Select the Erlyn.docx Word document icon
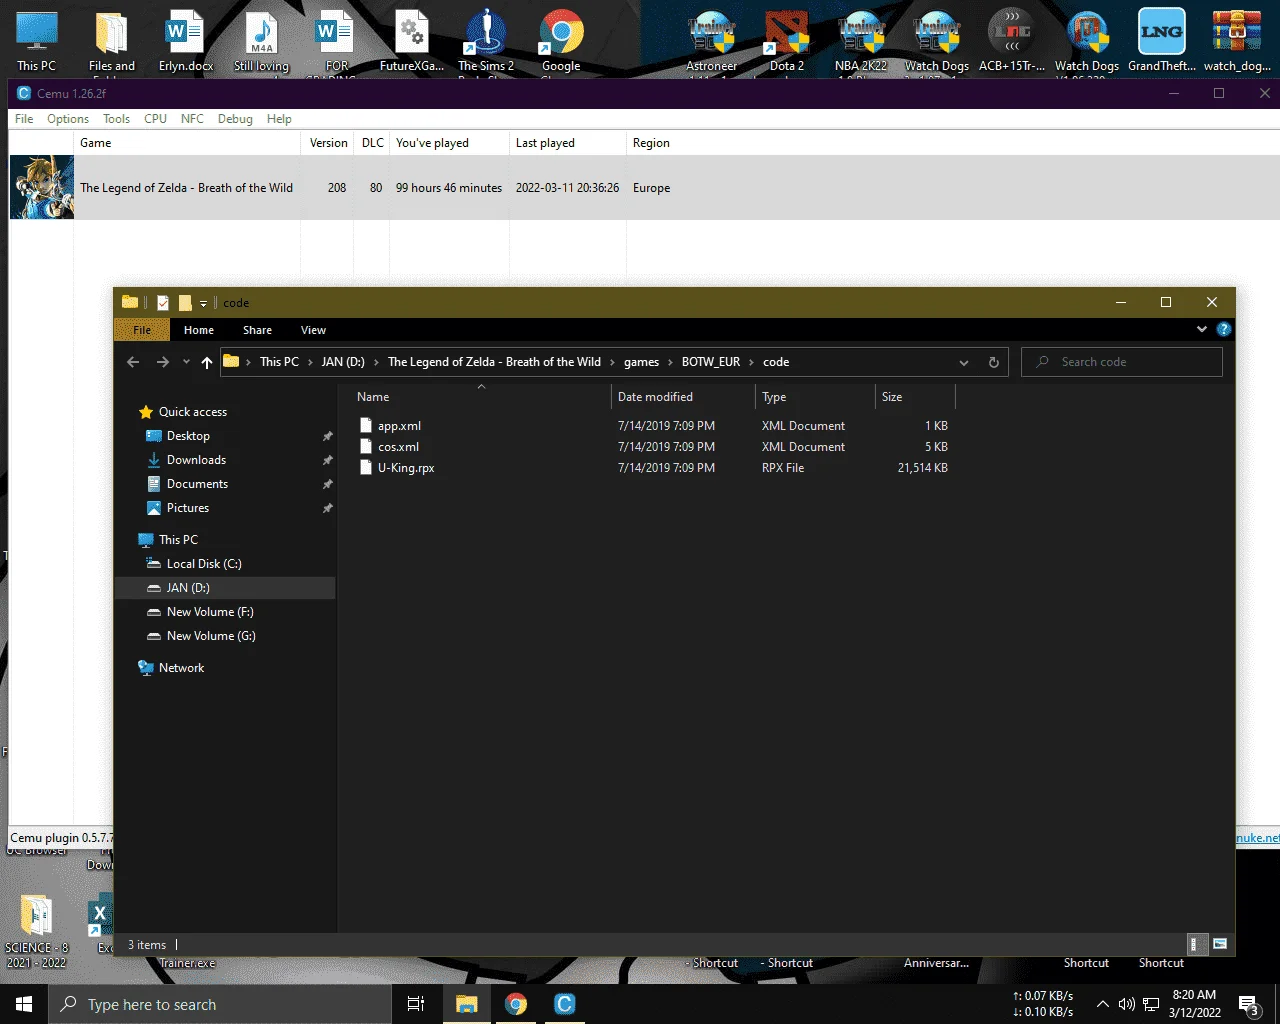The height and width of the screenshot is (1024, 1280). [185, 40]
